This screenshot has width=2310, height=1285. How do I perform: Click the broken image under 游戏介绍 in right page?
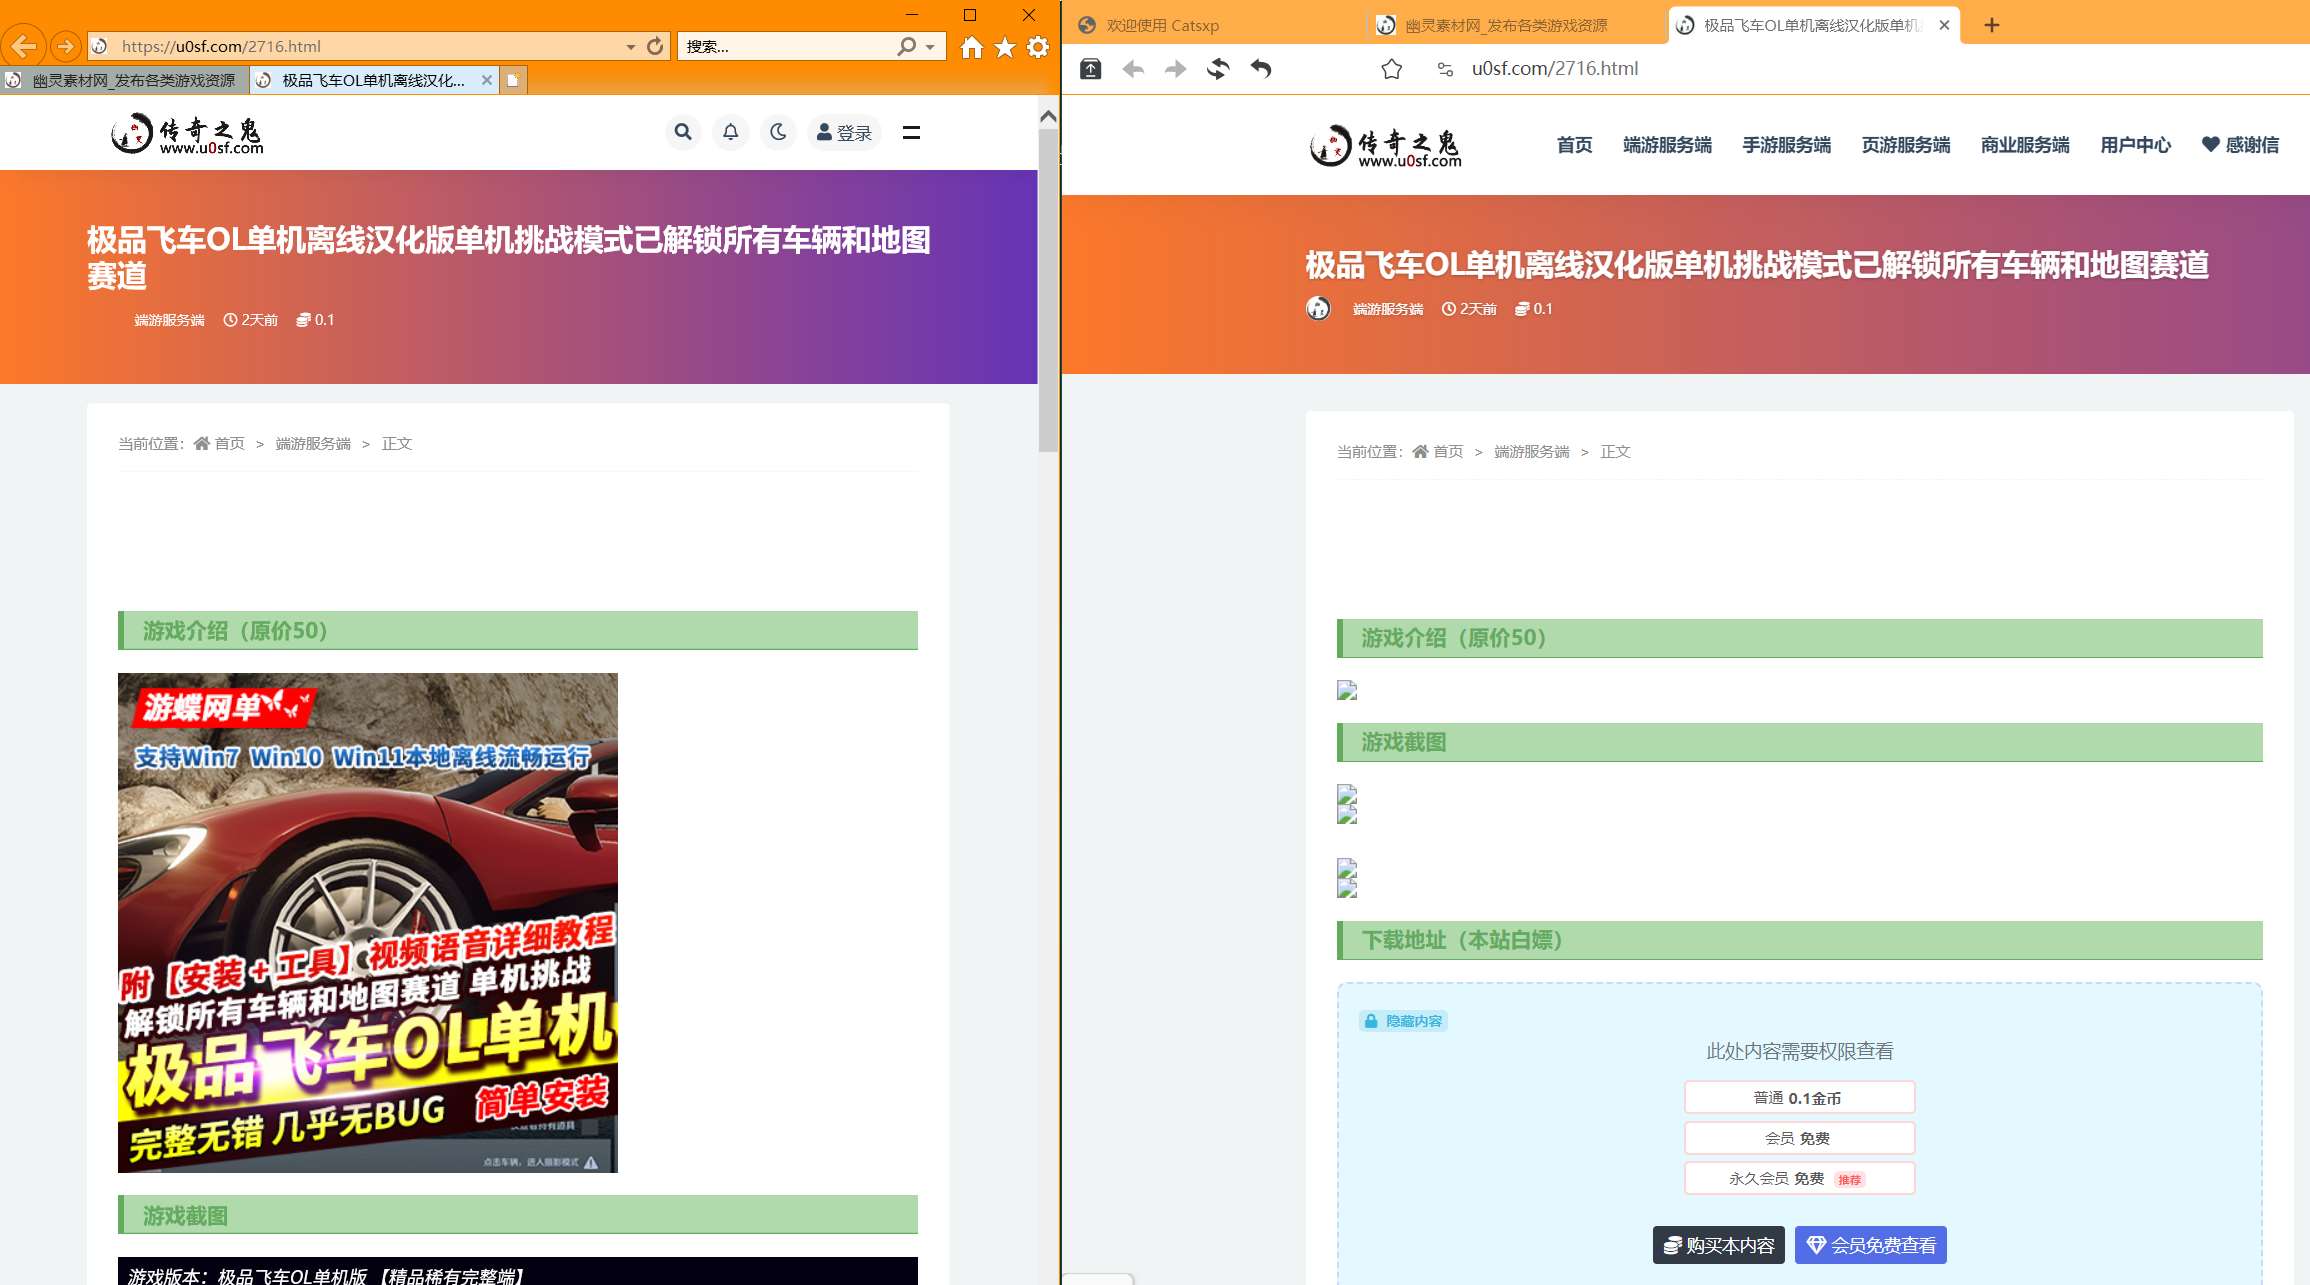pyautogui.click(x=1347, y=690)
